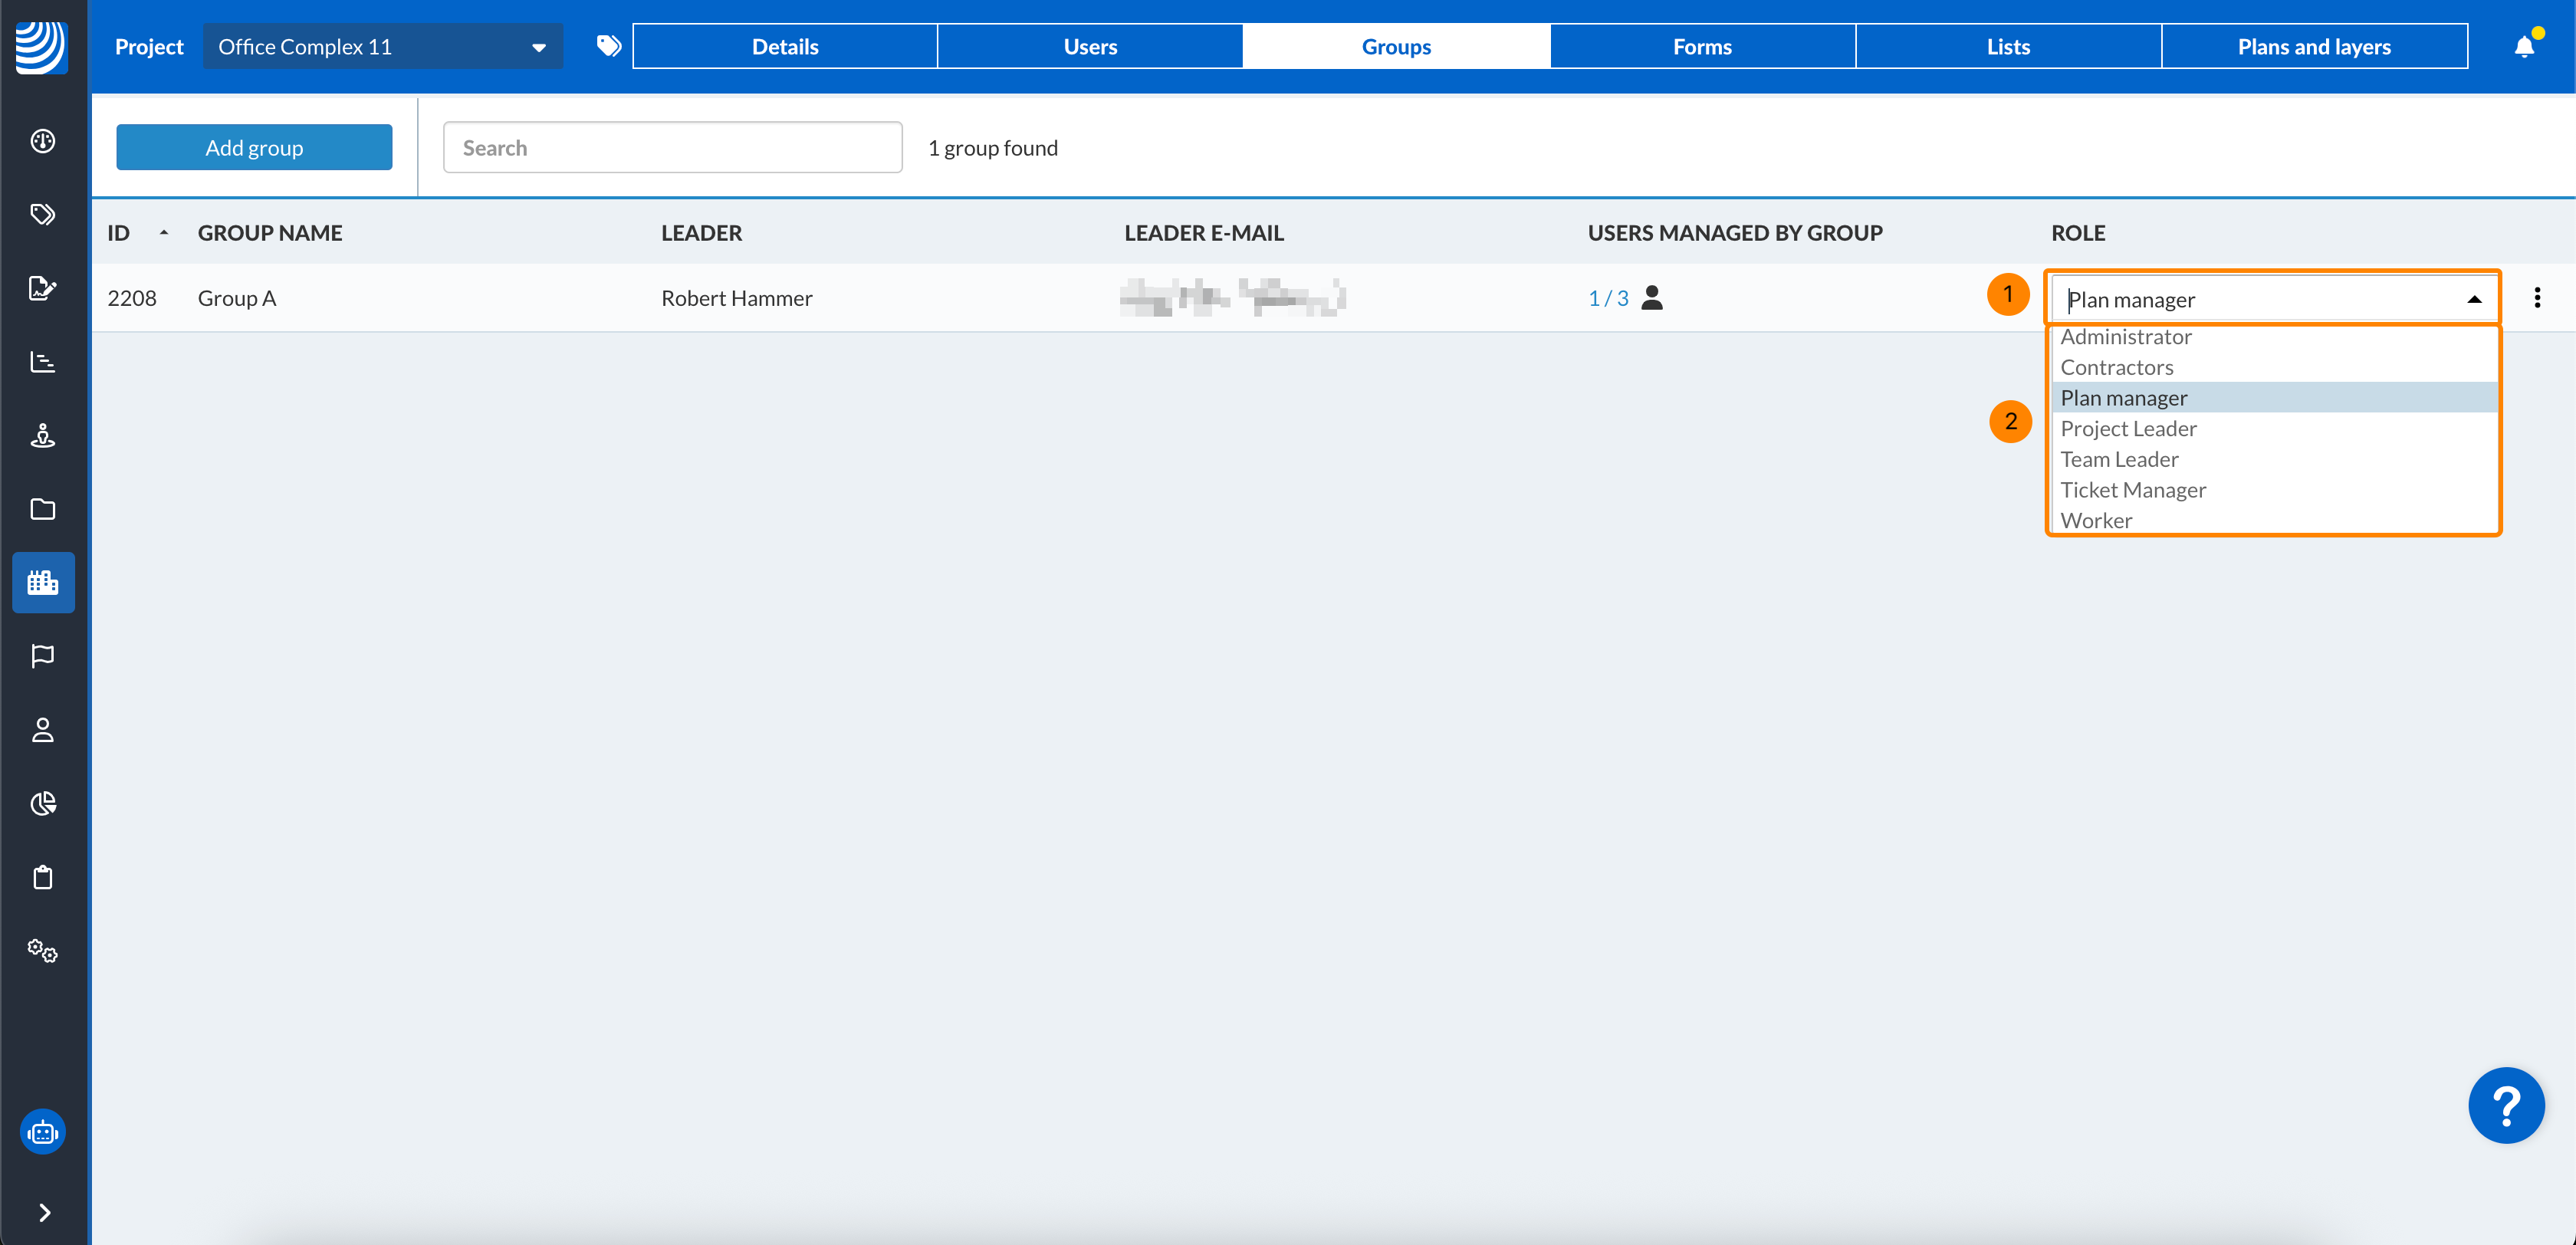Select Team Leader from role list
This screenshot has height=1245, width=2576.
[2118, 459]
